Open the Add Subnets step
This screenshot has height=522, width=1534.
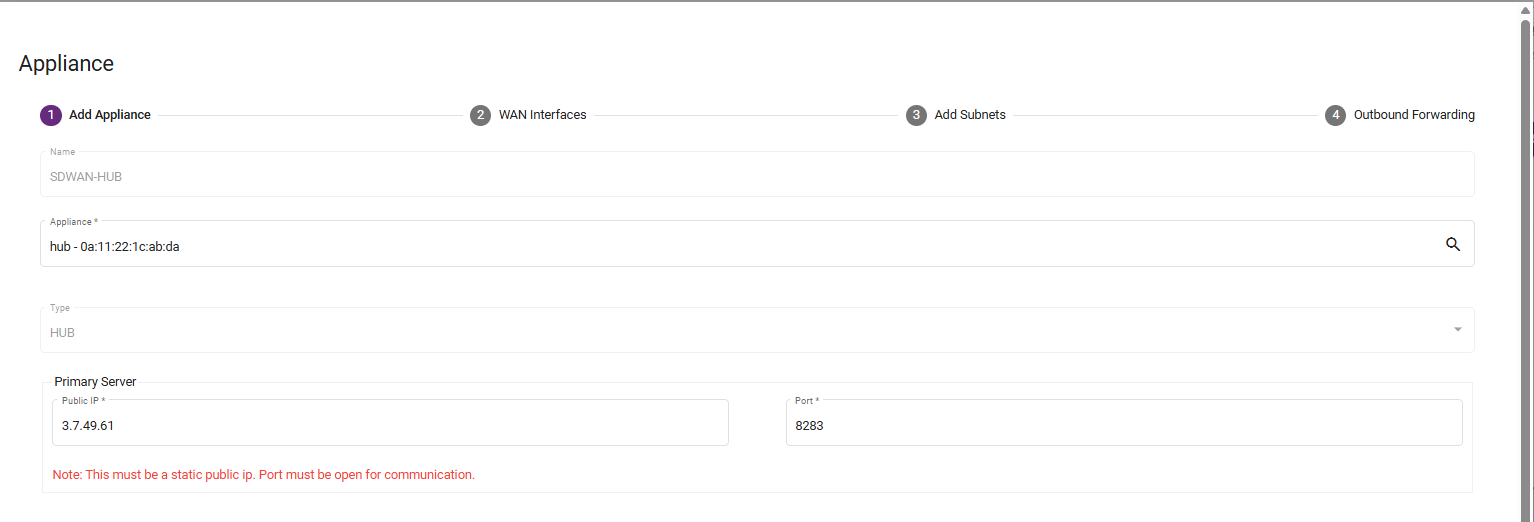point(970,115)
